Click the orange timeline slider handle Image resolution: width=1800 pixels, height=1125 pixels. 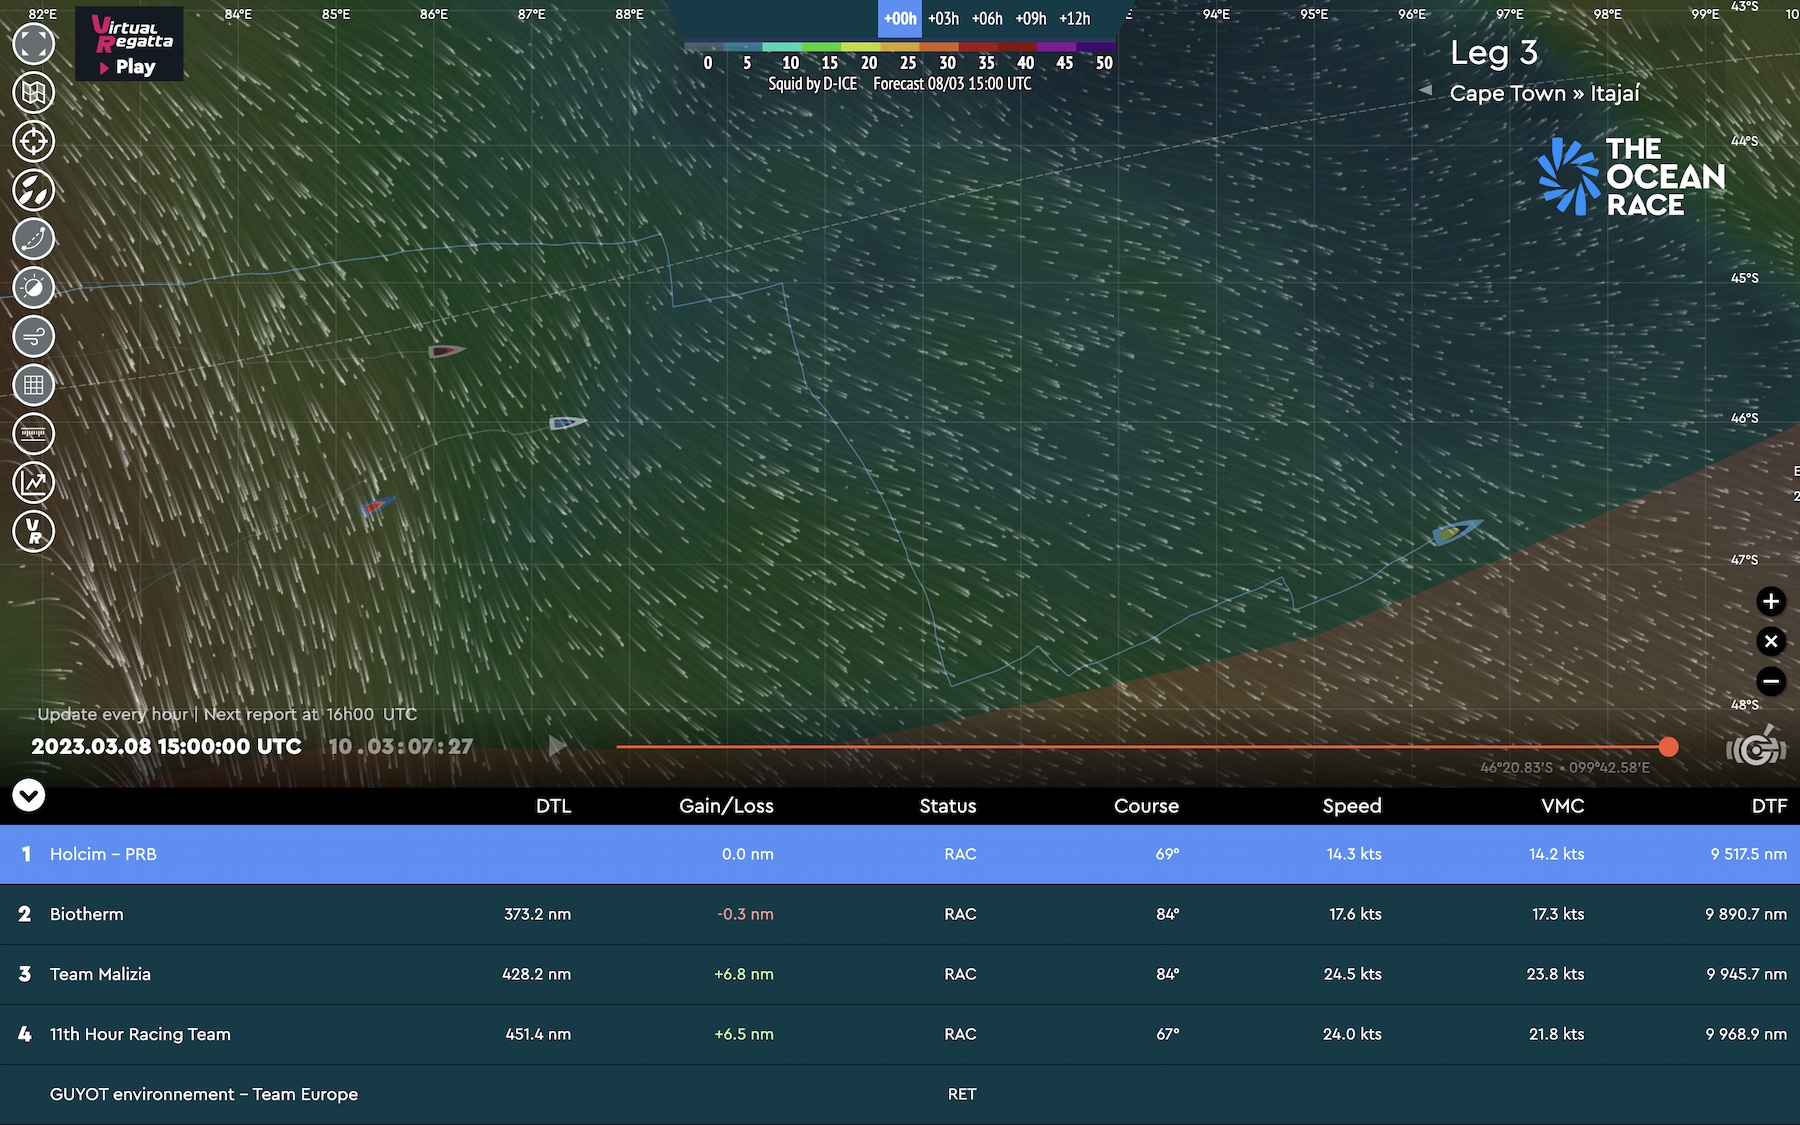1668,747
